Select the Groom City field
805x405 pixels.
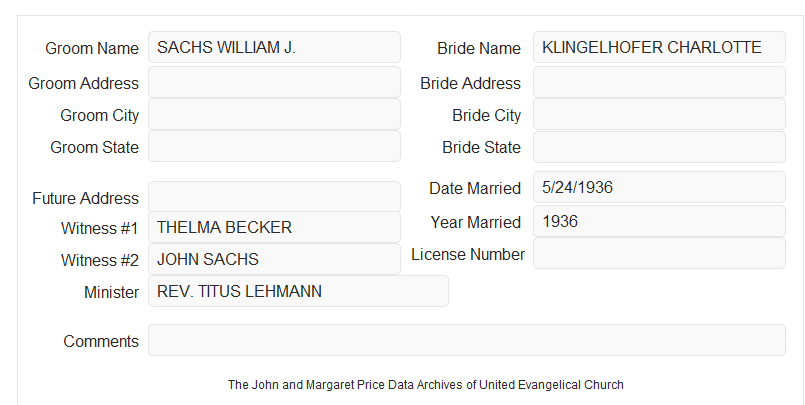tap(274, 114)
